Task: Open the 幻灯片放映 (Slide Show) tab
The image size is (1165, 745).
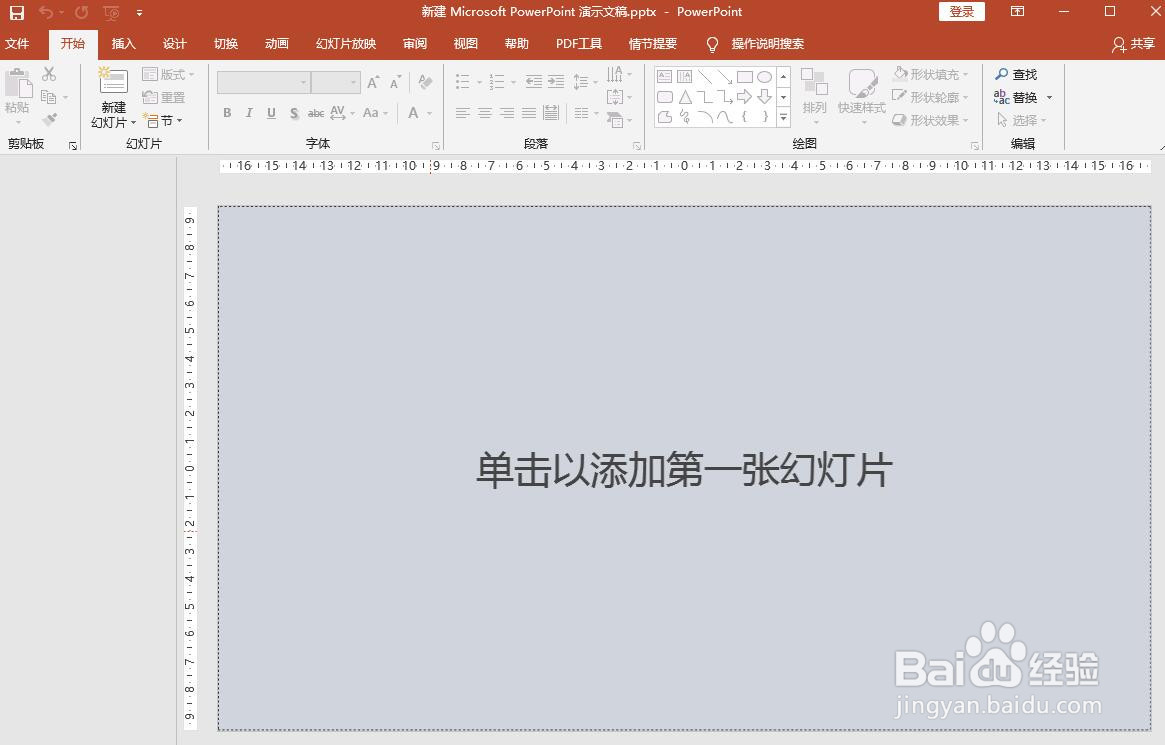Action: click(x=345, y=43)
